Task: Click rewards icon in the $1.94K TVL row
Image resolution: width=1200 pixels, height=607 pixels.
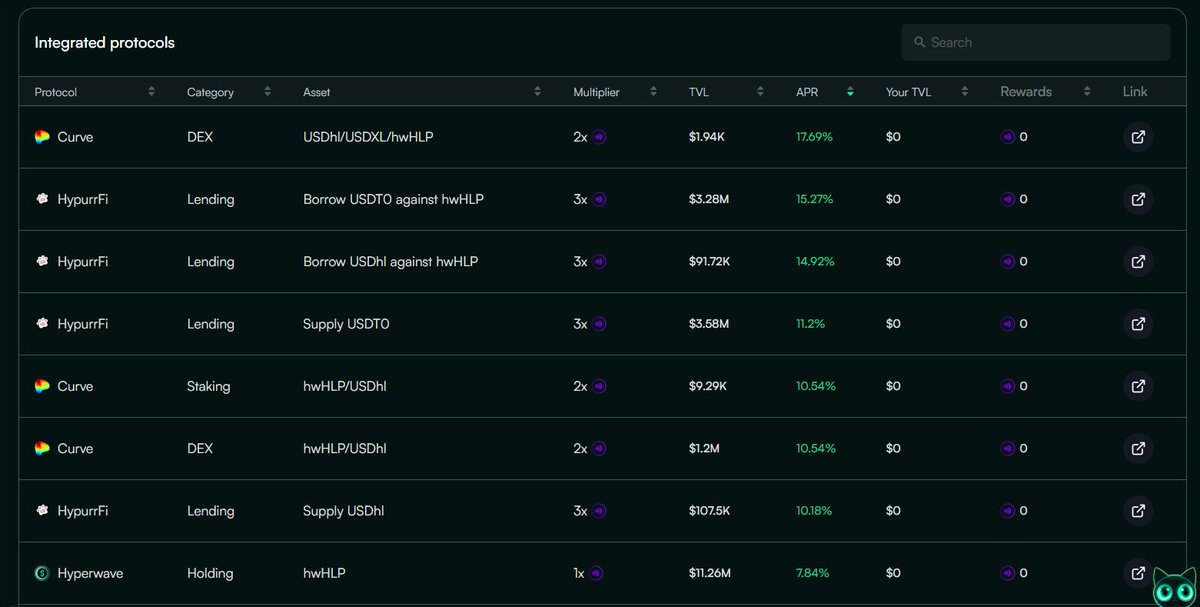Action: pos(1008,137)
